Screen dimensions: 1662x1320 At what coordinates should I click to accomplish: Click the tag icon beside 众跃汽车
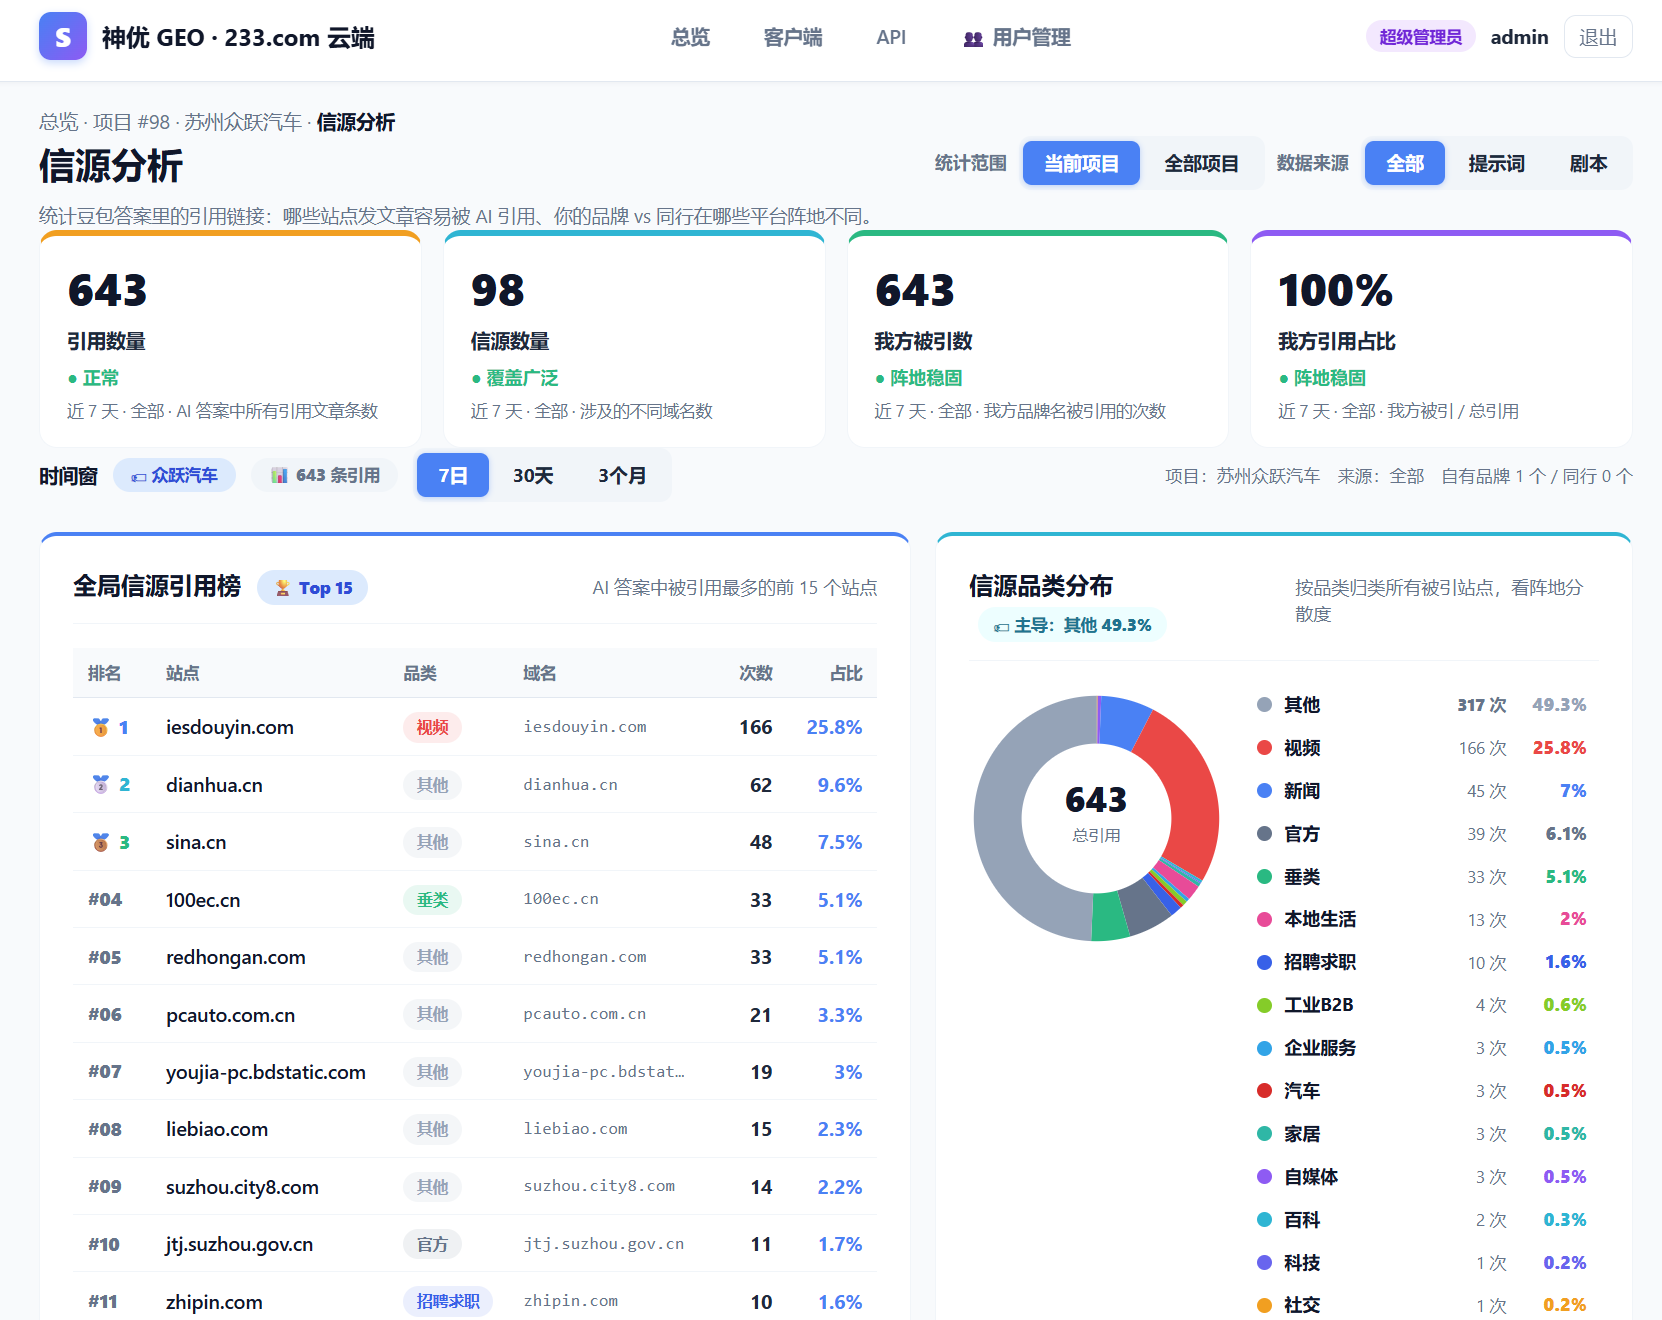click(139, 477)
